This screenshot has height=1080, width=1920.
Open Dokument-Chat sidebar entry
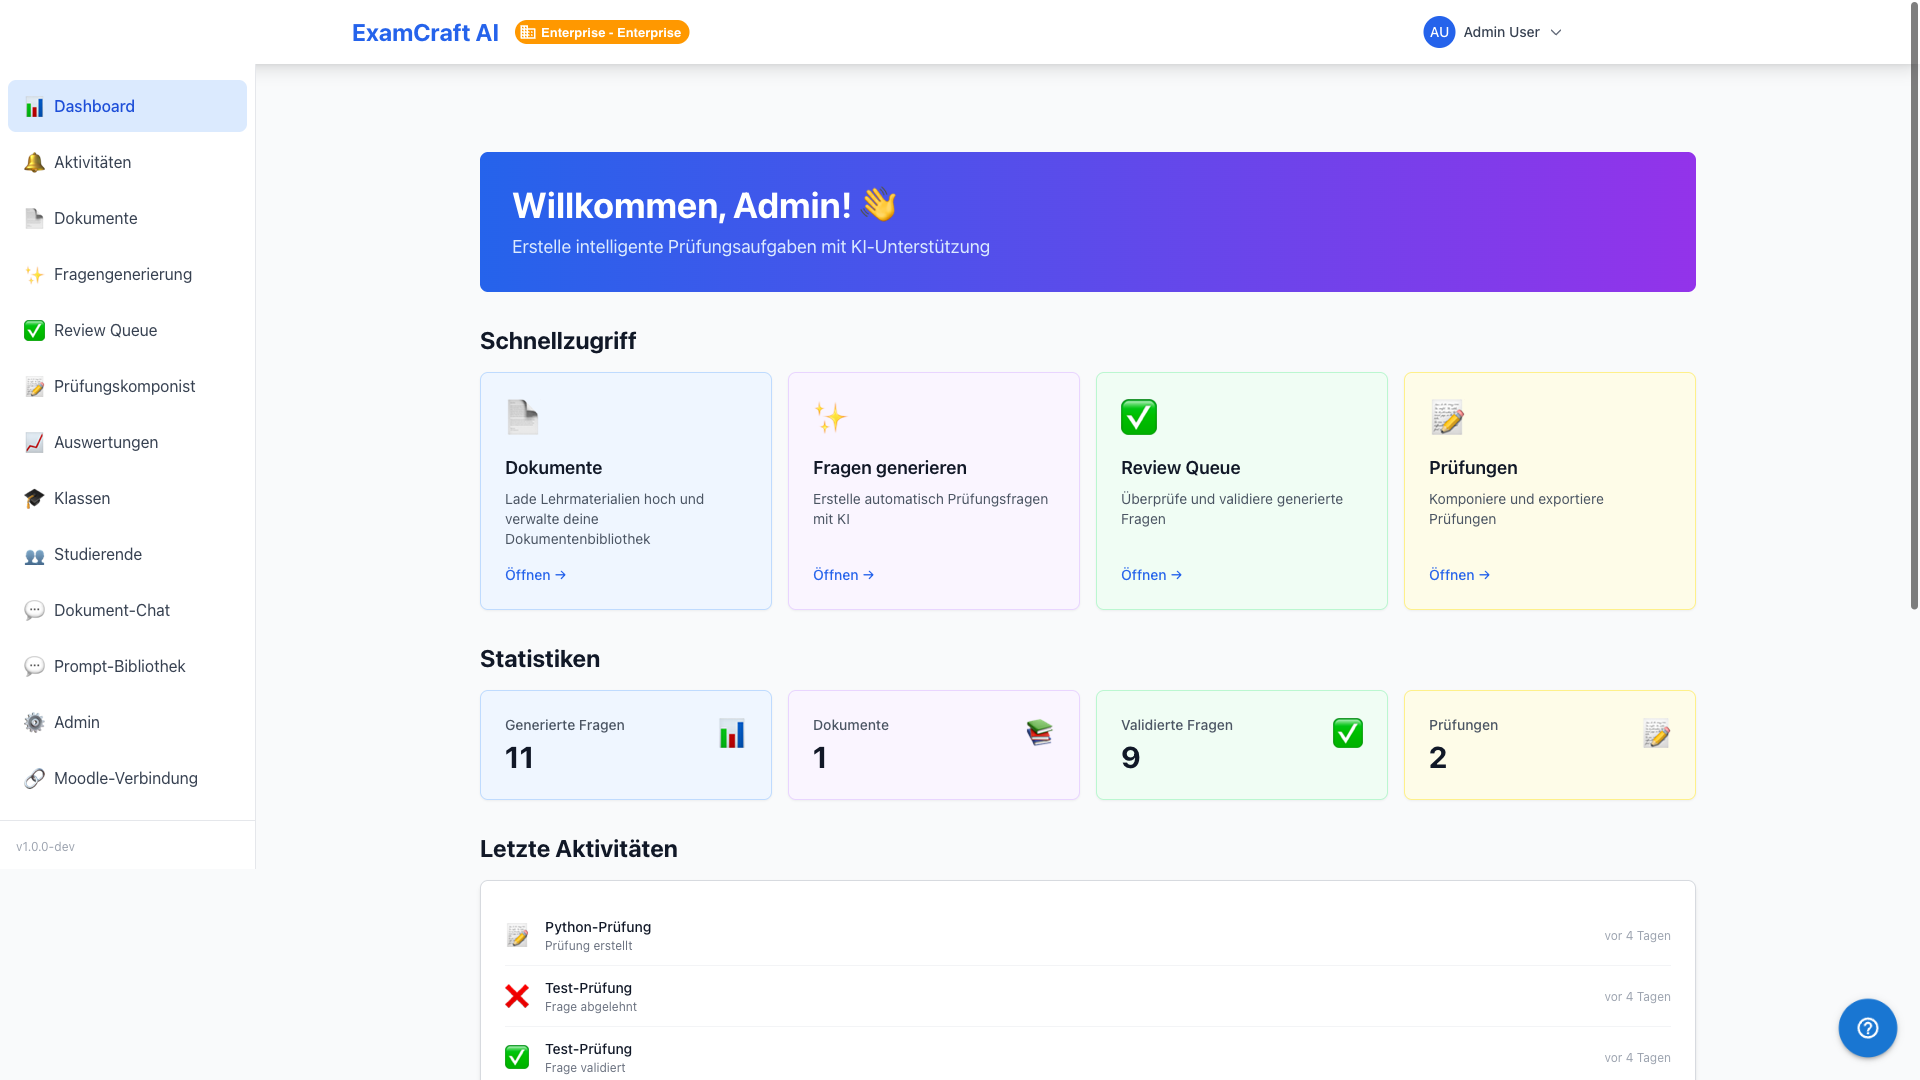pos(127,610)
